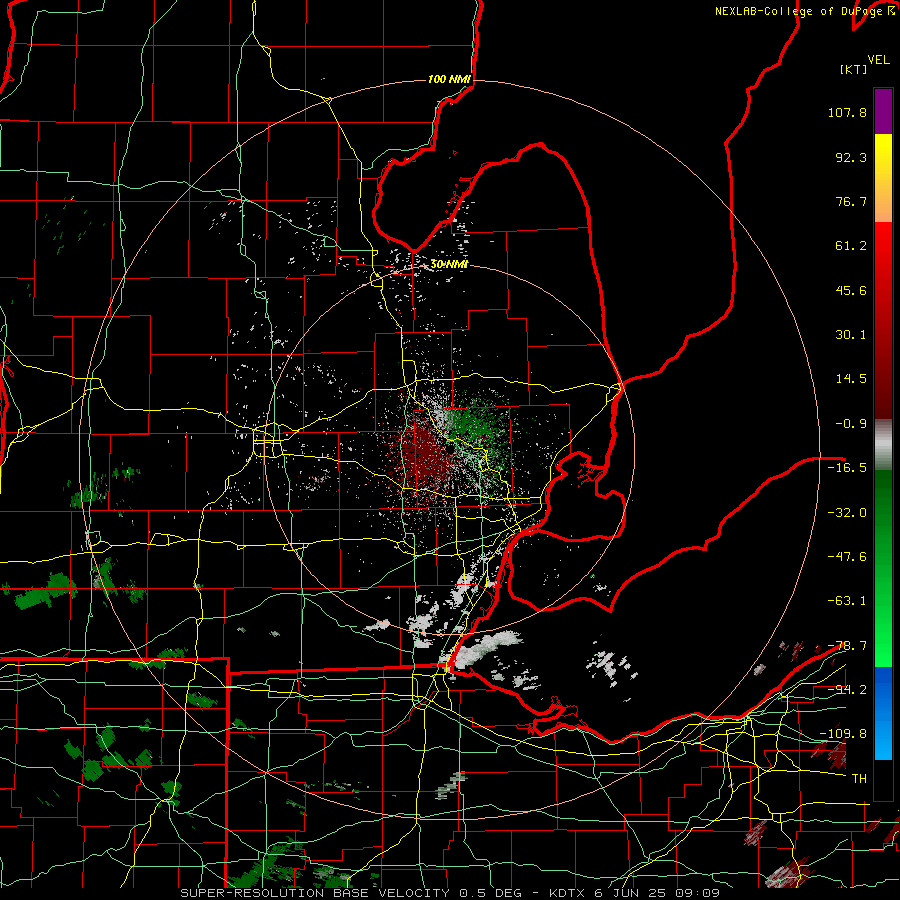Click the -0.9 velocity scale value

[851, 424]
